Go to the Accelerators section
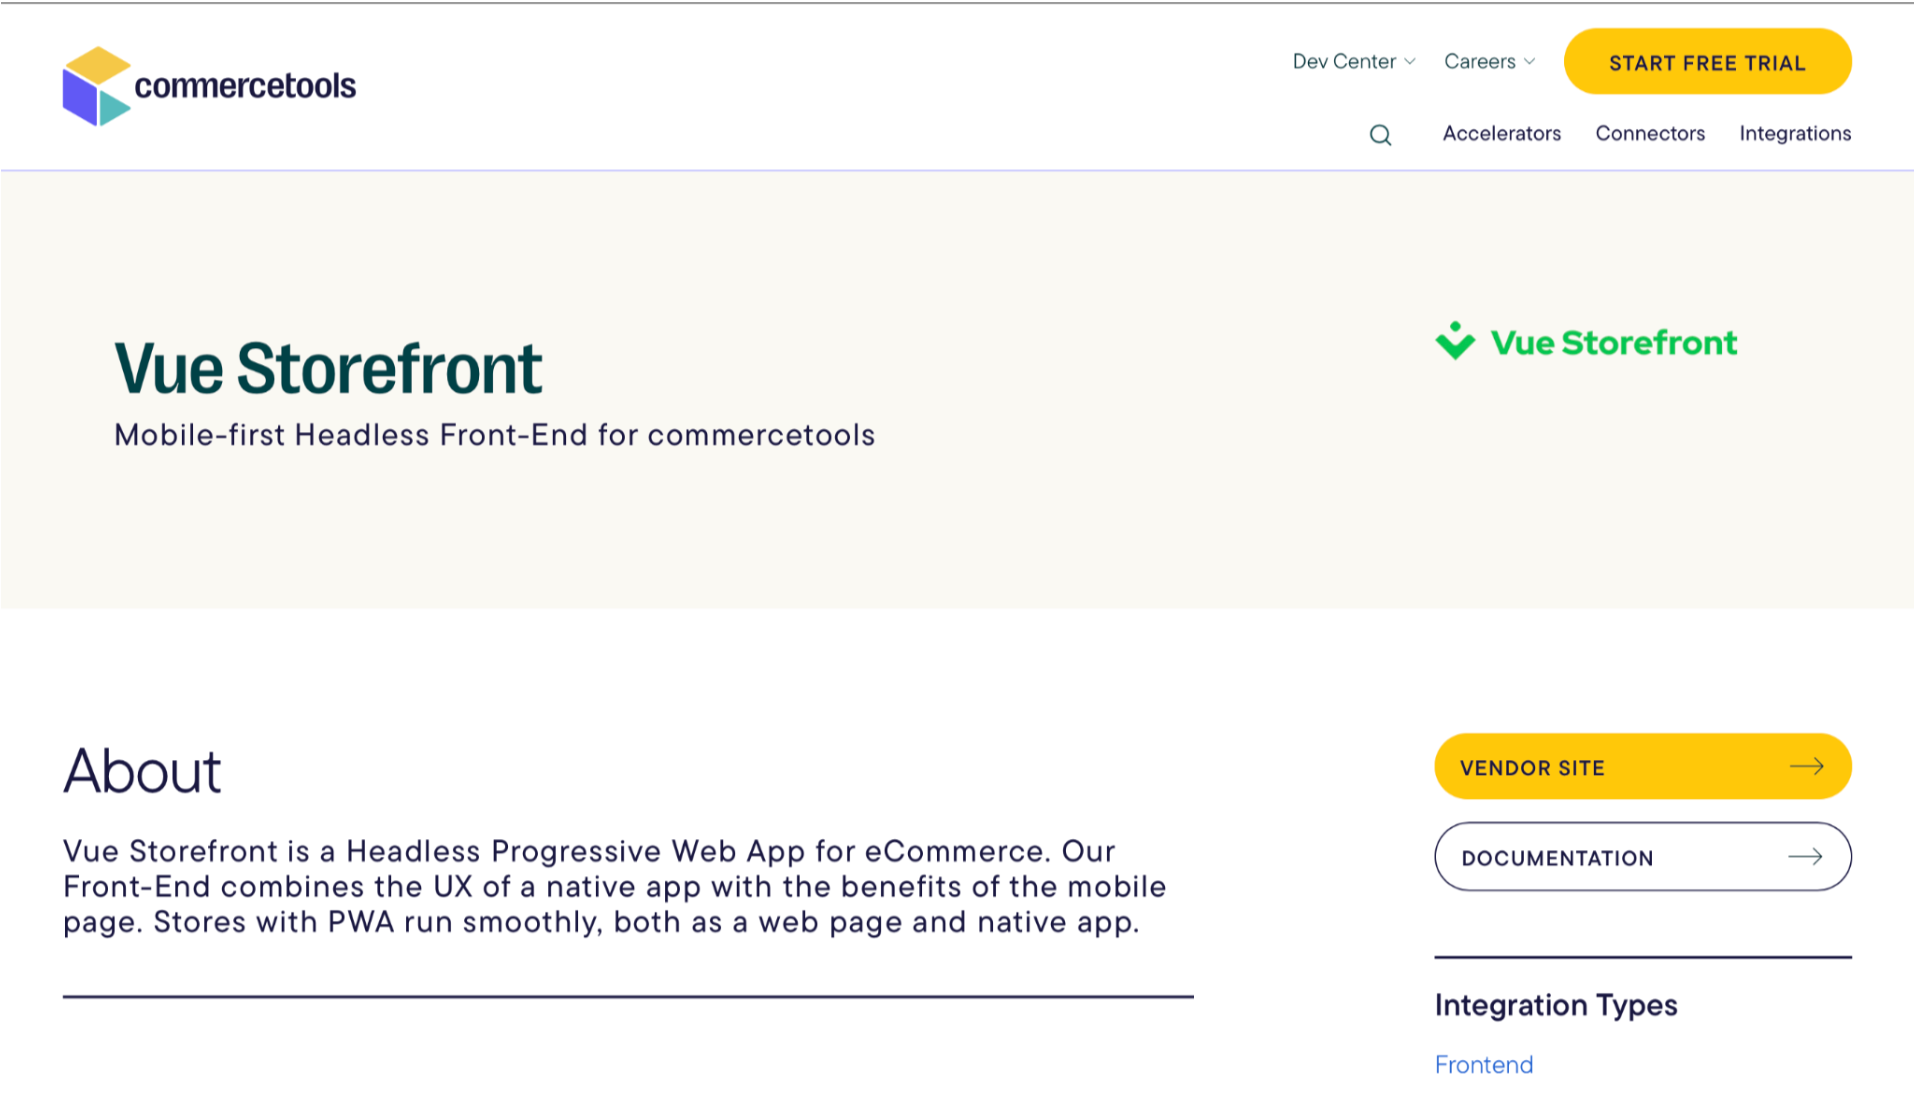The width and height of the screenshot is (1914, 1100). pyautogui.click(x=1501, y=134)
